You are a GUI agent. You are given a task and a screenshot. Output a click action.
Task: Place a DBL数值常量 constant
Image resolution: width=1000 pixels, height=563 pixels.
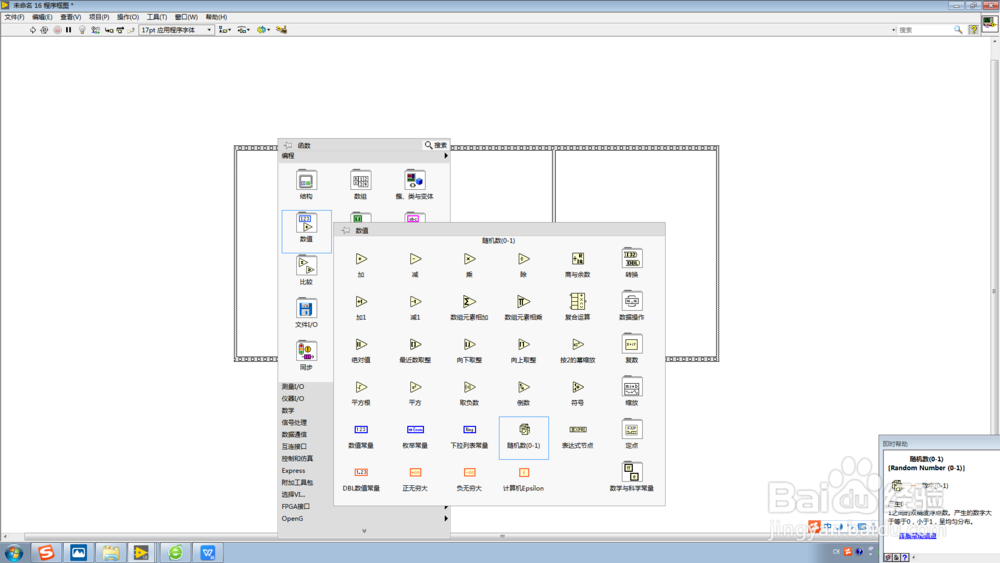tap(361, 472)
